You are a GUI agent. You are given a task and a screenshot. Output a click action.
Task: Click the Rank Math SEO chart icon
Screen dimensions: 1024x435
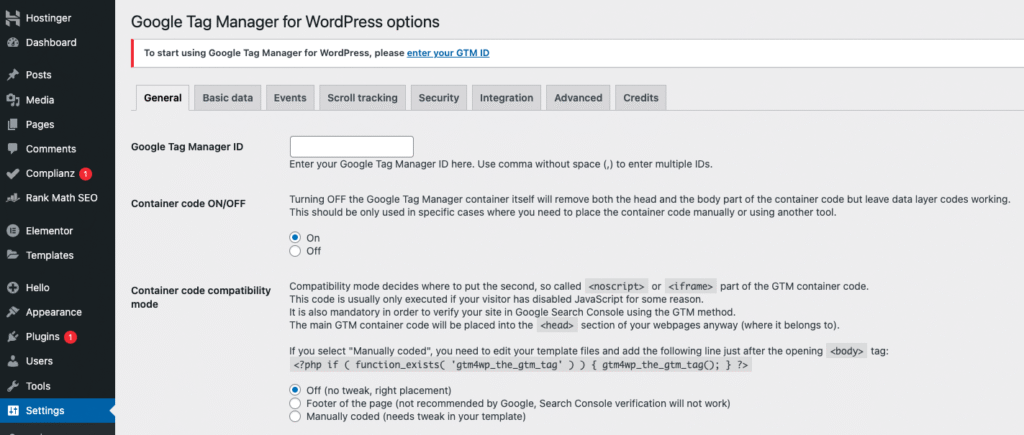[x=13, y=198]
